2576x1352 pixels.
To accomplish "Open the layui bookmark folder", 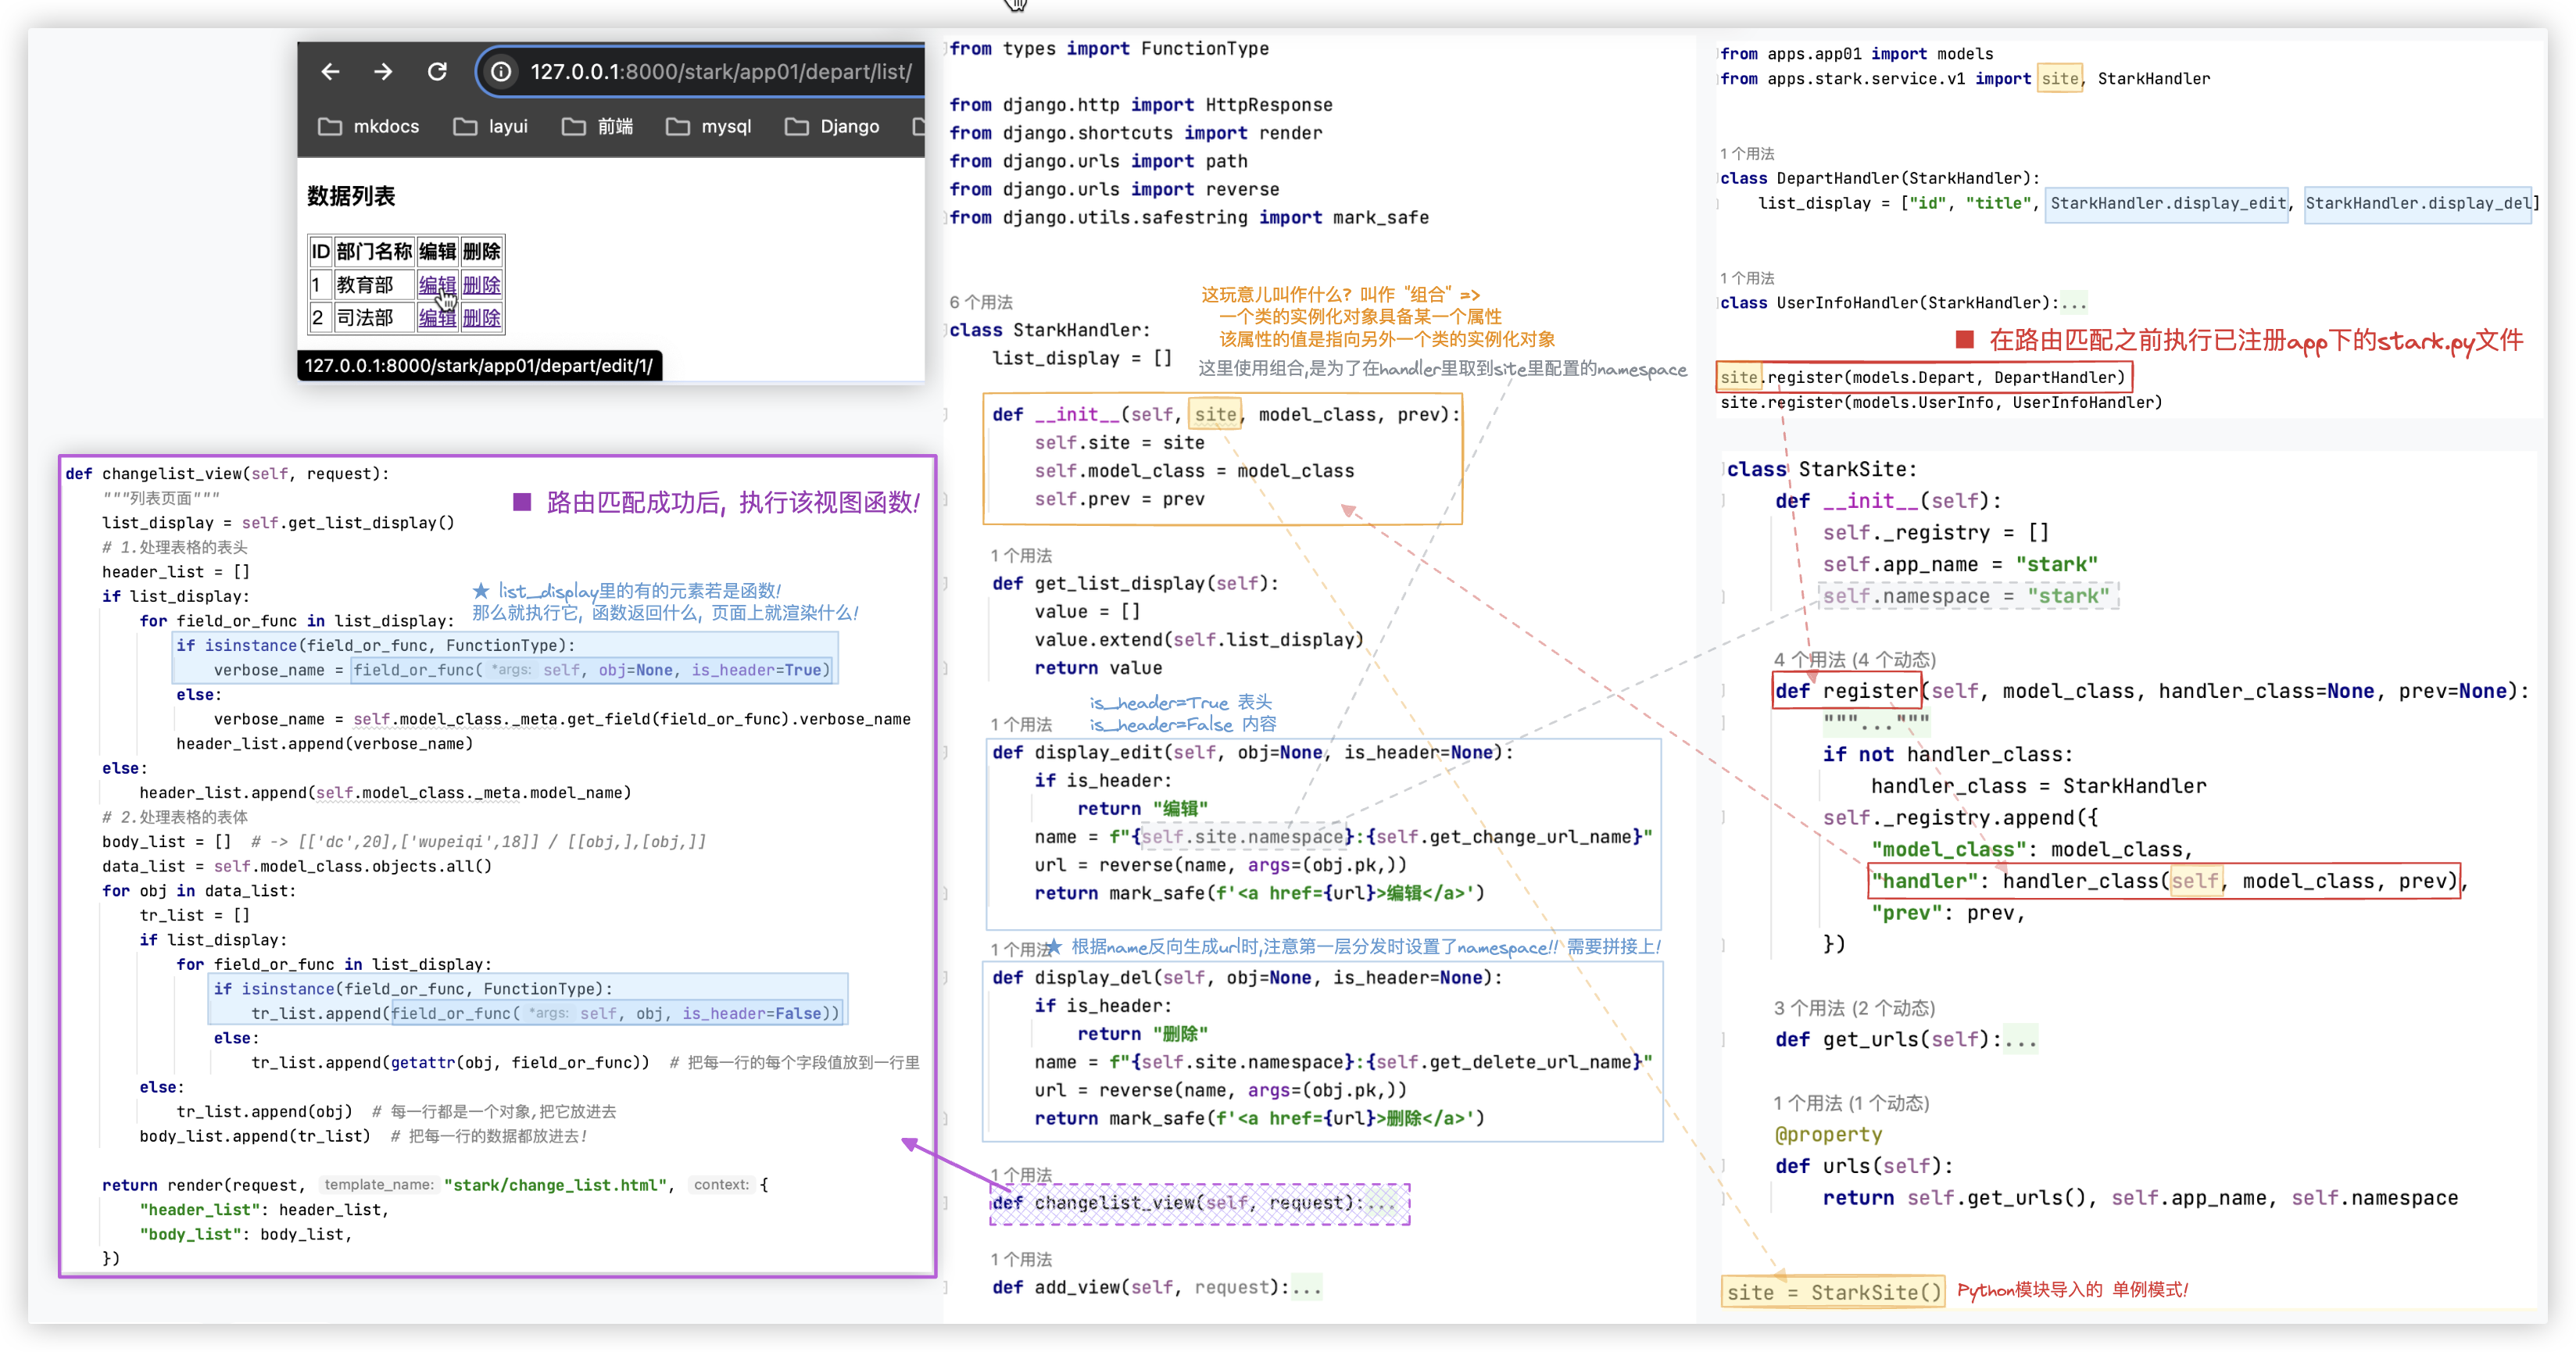I will pos(490,126).
